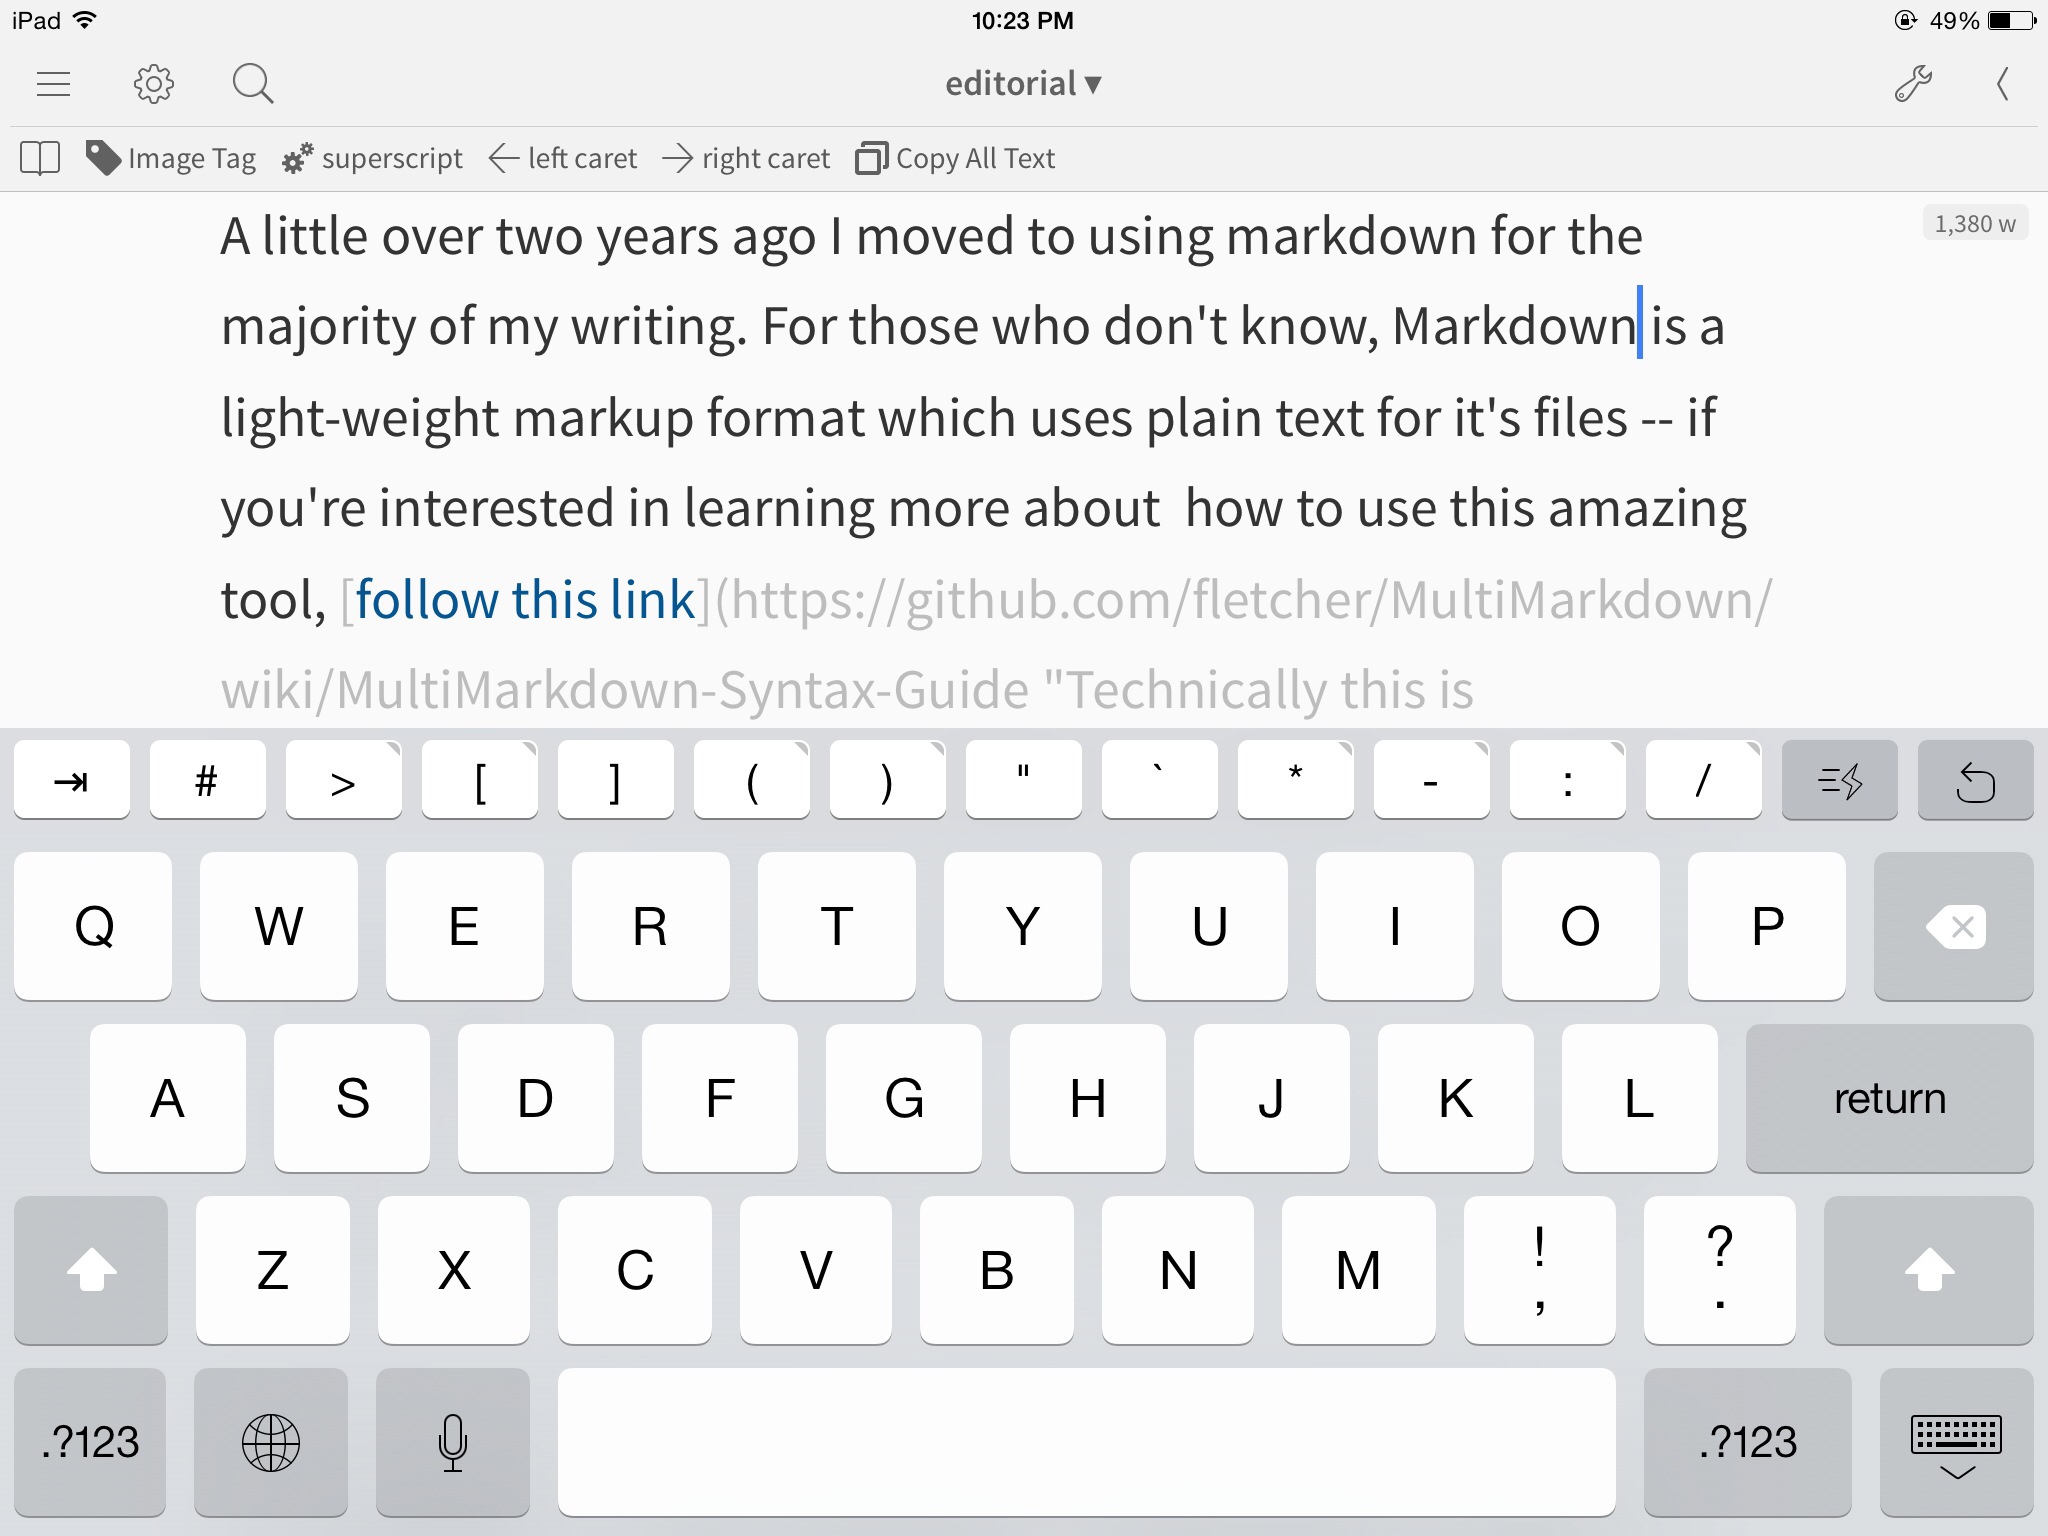Open the hamburger file list menu
2048x1536 pixels.
tap(53, 84)
